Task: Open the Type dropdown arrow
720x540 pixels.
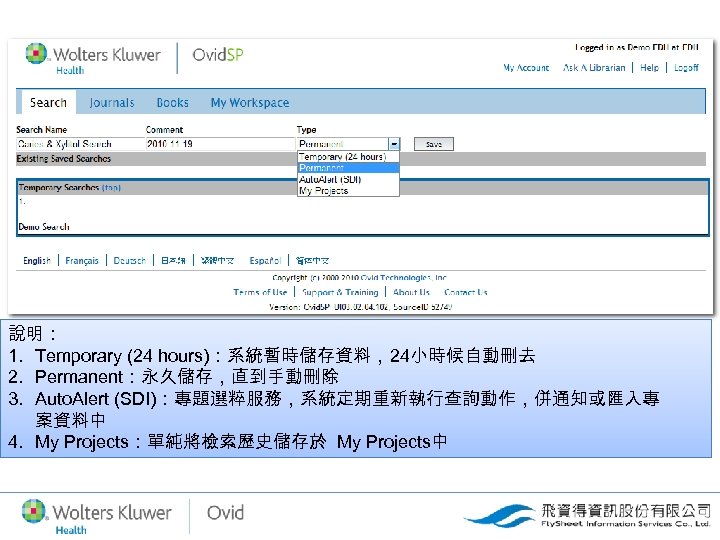Action: click(x=394, y=144)
